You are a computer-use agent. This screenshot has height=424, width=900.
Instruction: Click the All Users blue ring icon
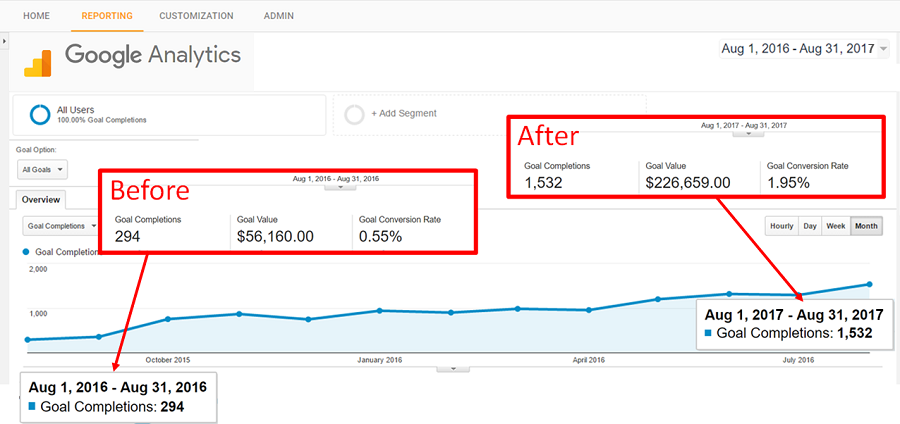click(x=40, y=114)
